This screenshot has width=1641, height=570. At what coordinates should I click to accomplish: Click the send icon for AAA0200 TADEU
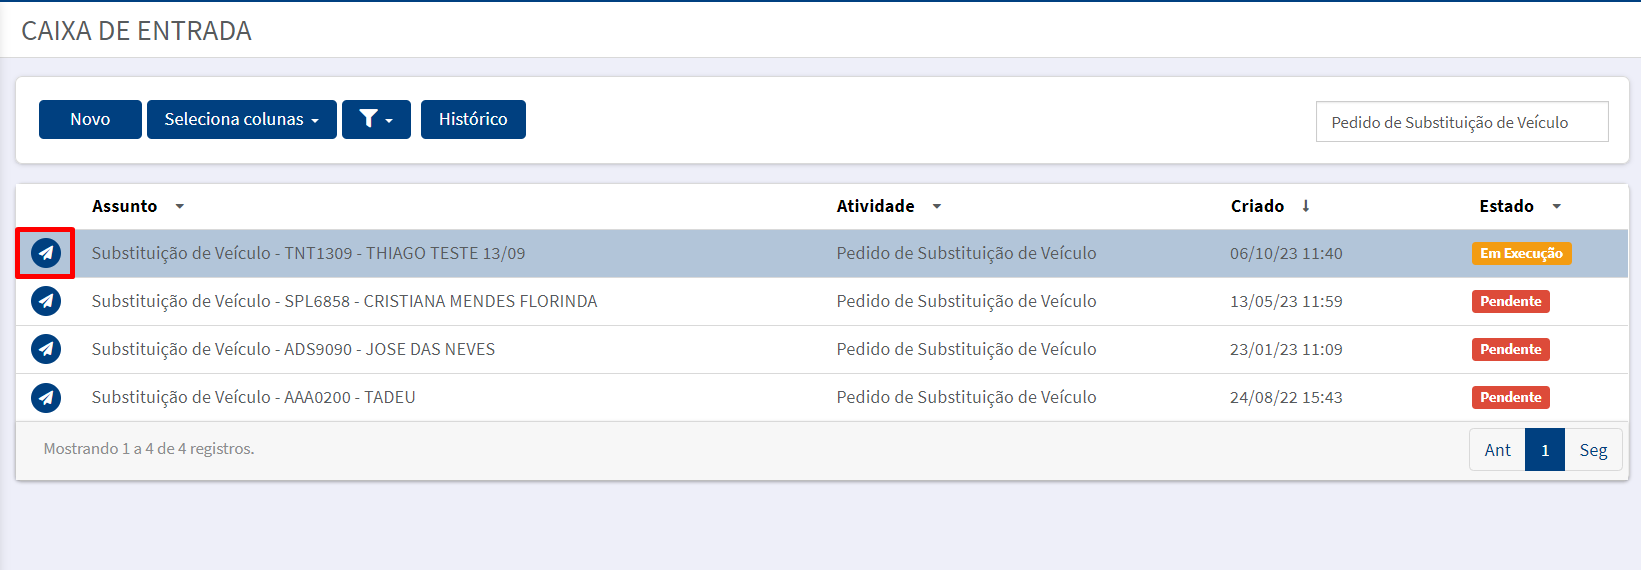tap(46, 397)
